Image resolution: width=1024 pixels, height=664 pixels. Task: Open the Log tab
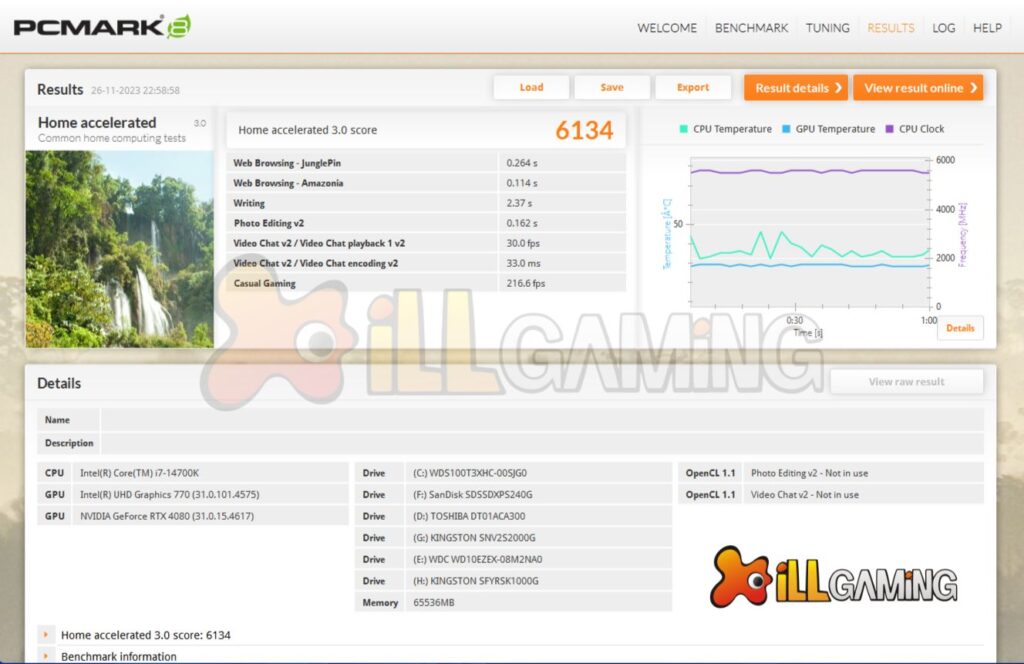tap(943, 28)
